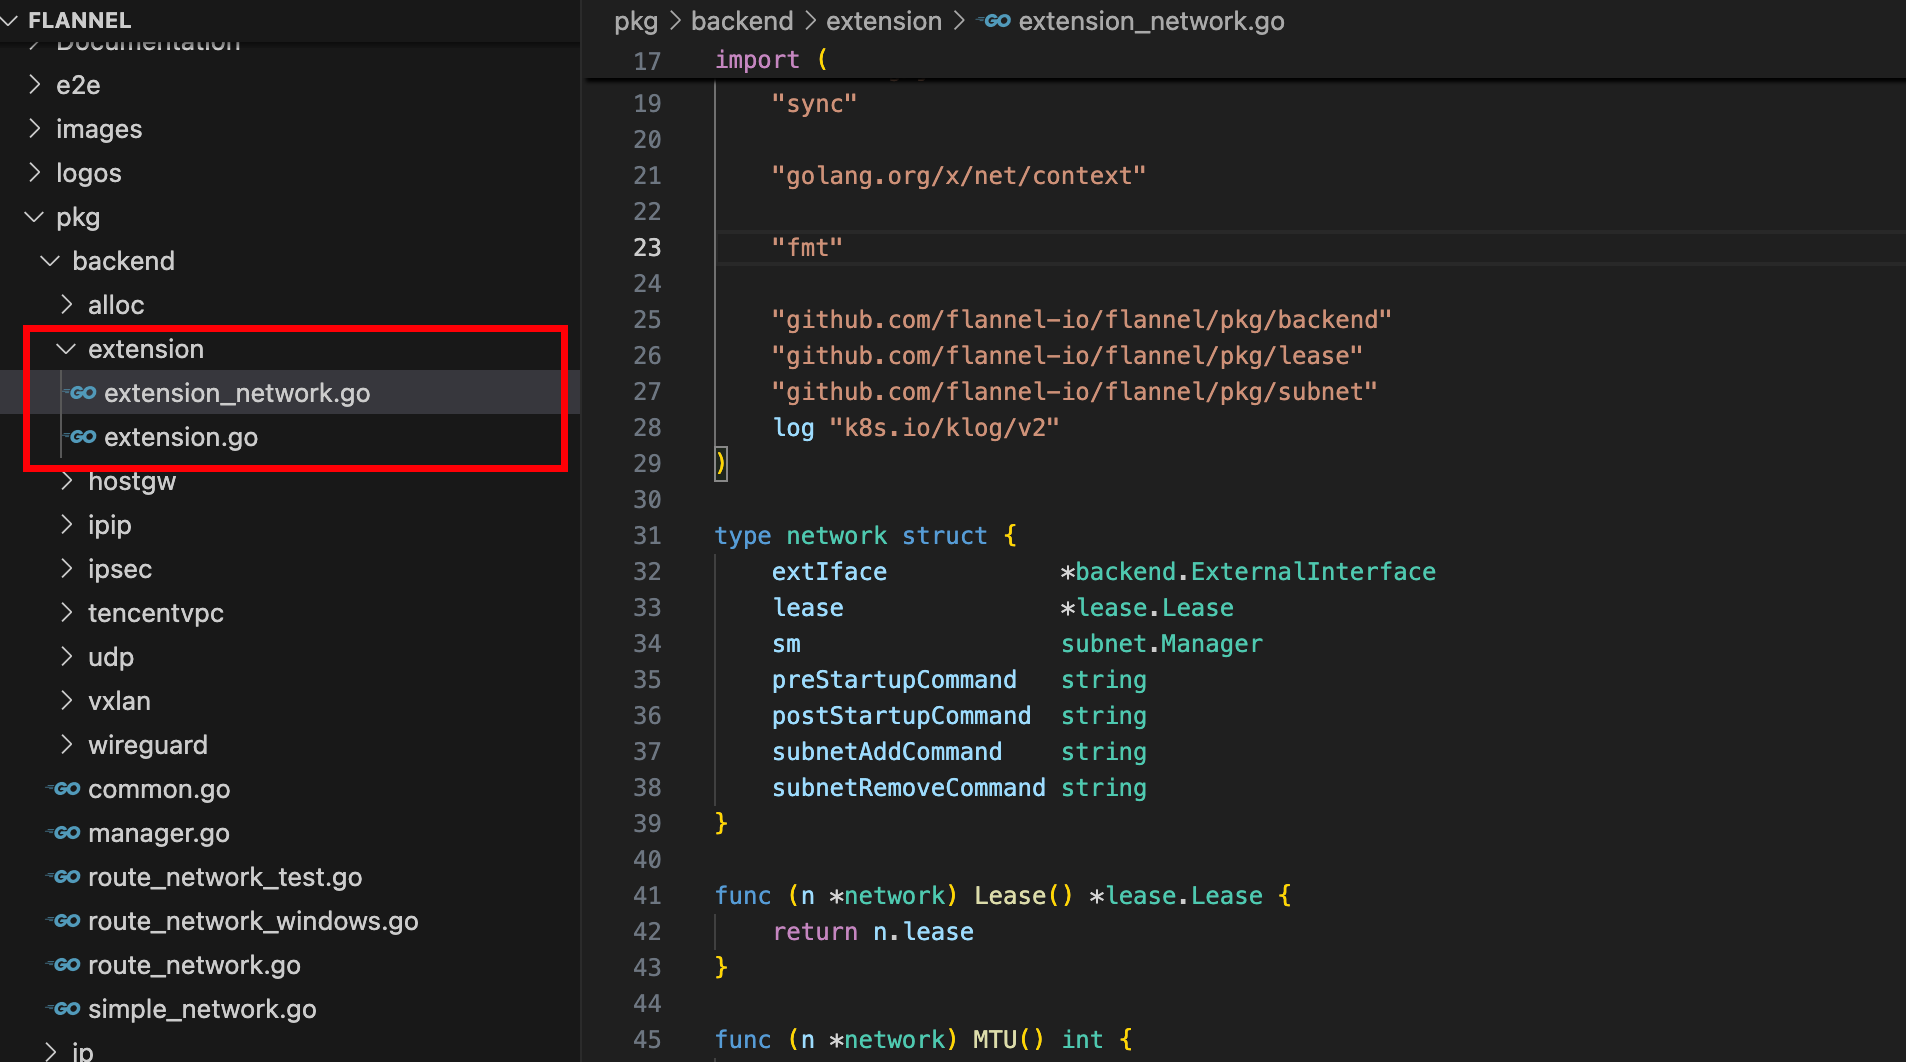
Task: Open manager.go file
Action: coord(159,833)
